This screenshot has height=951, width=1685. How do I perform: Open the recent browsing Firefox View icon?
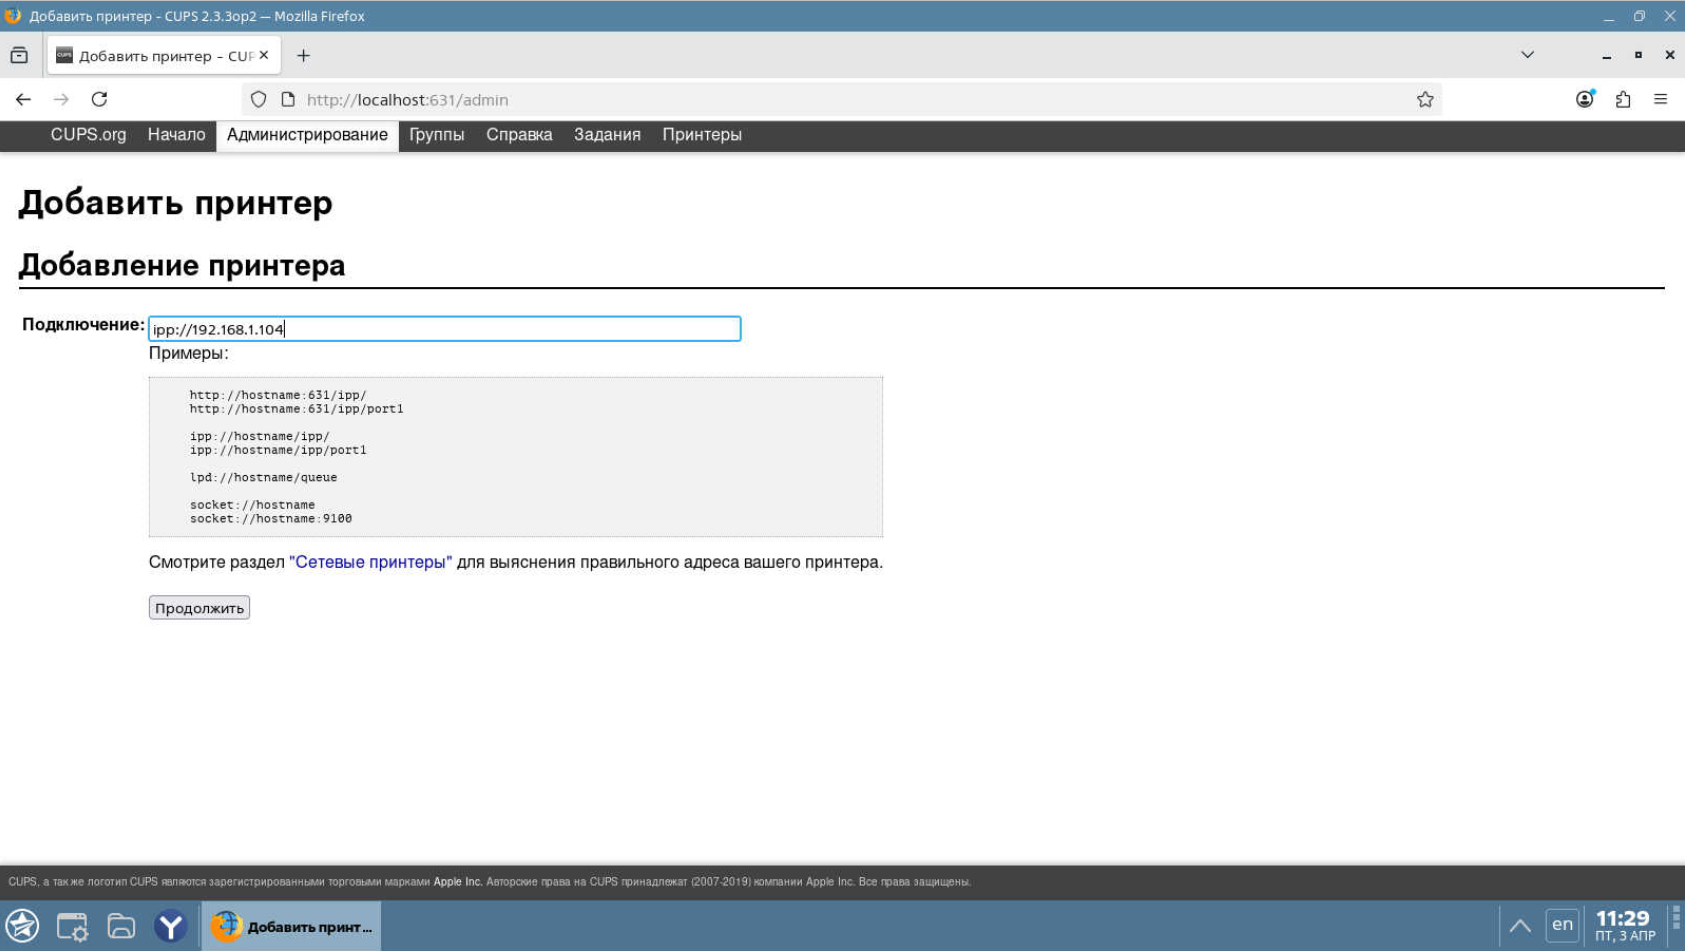19,55
